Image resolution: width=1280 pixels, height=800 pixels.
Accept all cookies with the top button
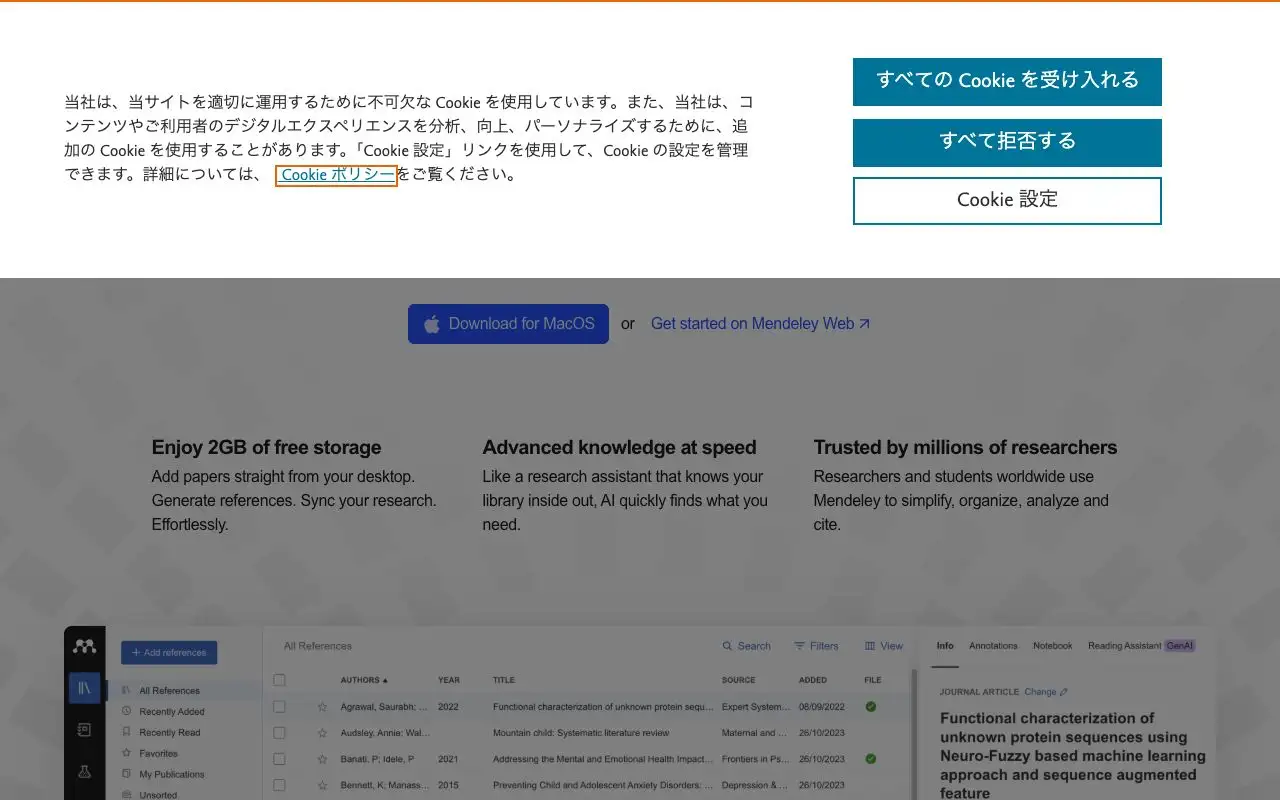click(1007, 81)
